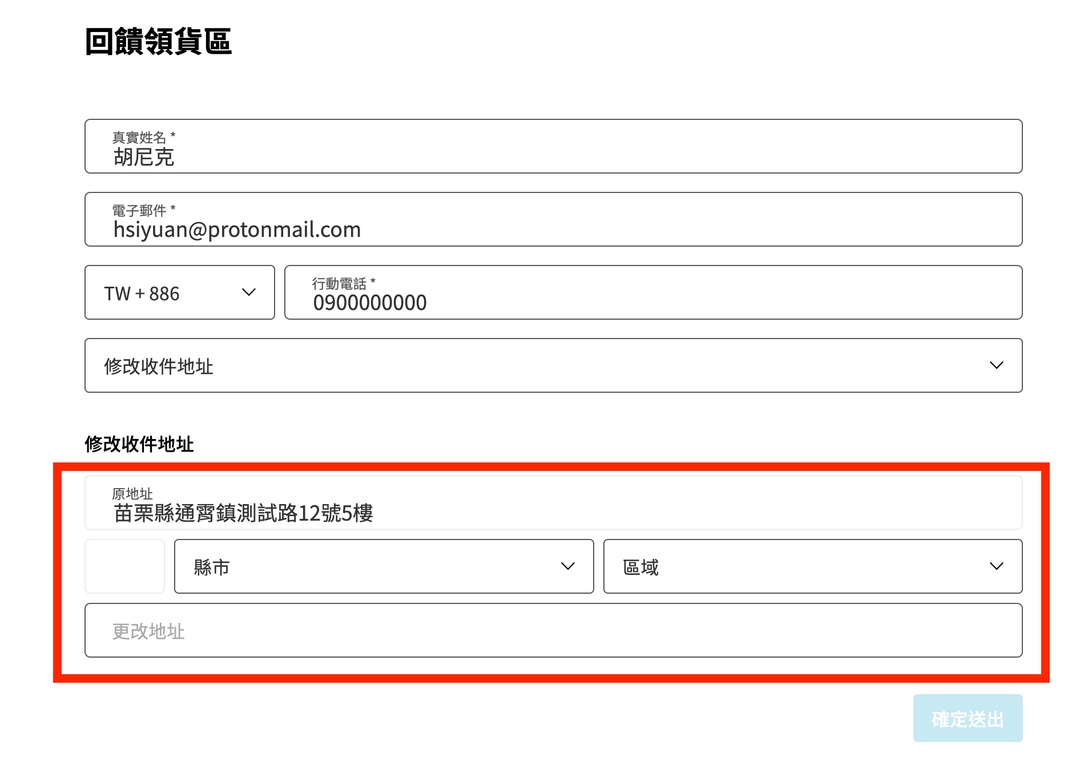
Task: Focus the name field containing 胡尼克
Action: tap(553, 156)
